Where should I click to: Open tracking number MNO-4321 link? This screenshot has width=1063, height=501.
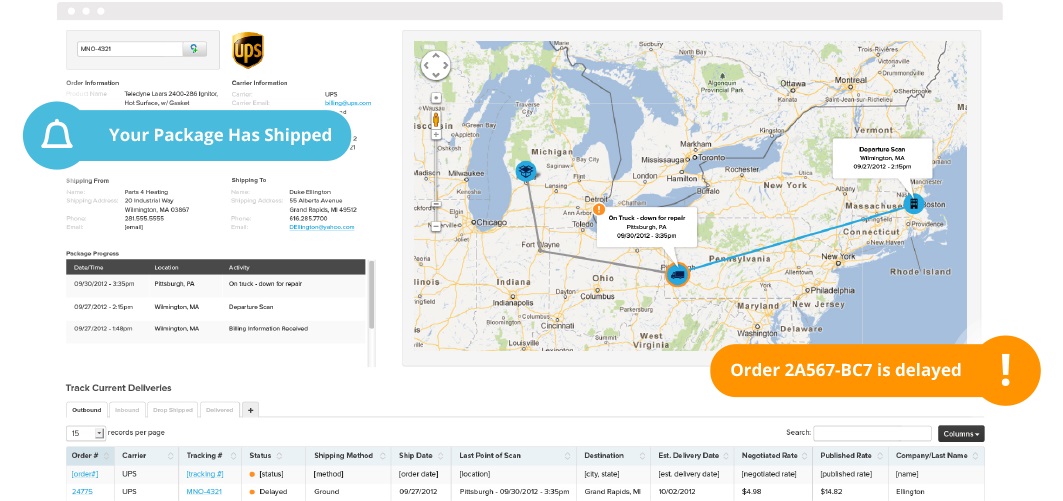pyautogui.click(x=205, y=492)
